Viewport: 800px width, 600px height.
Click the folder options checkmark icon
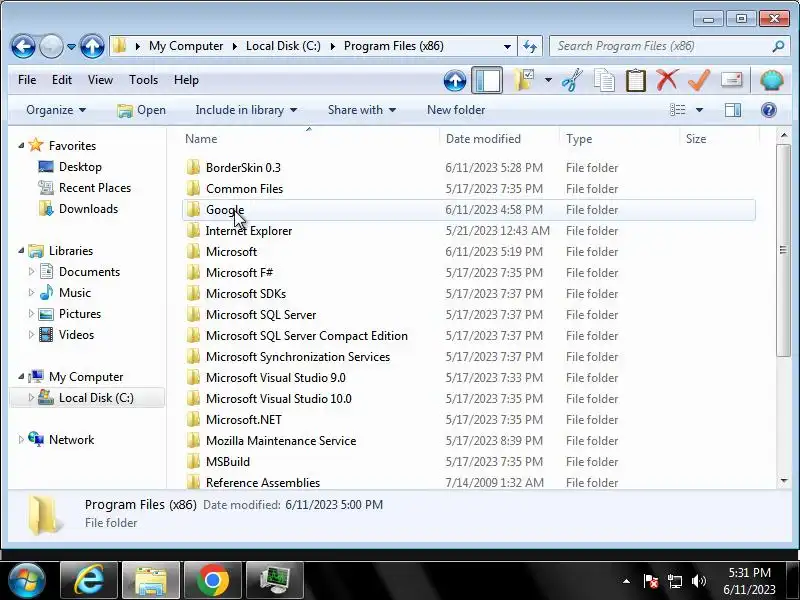pos(524,80)
